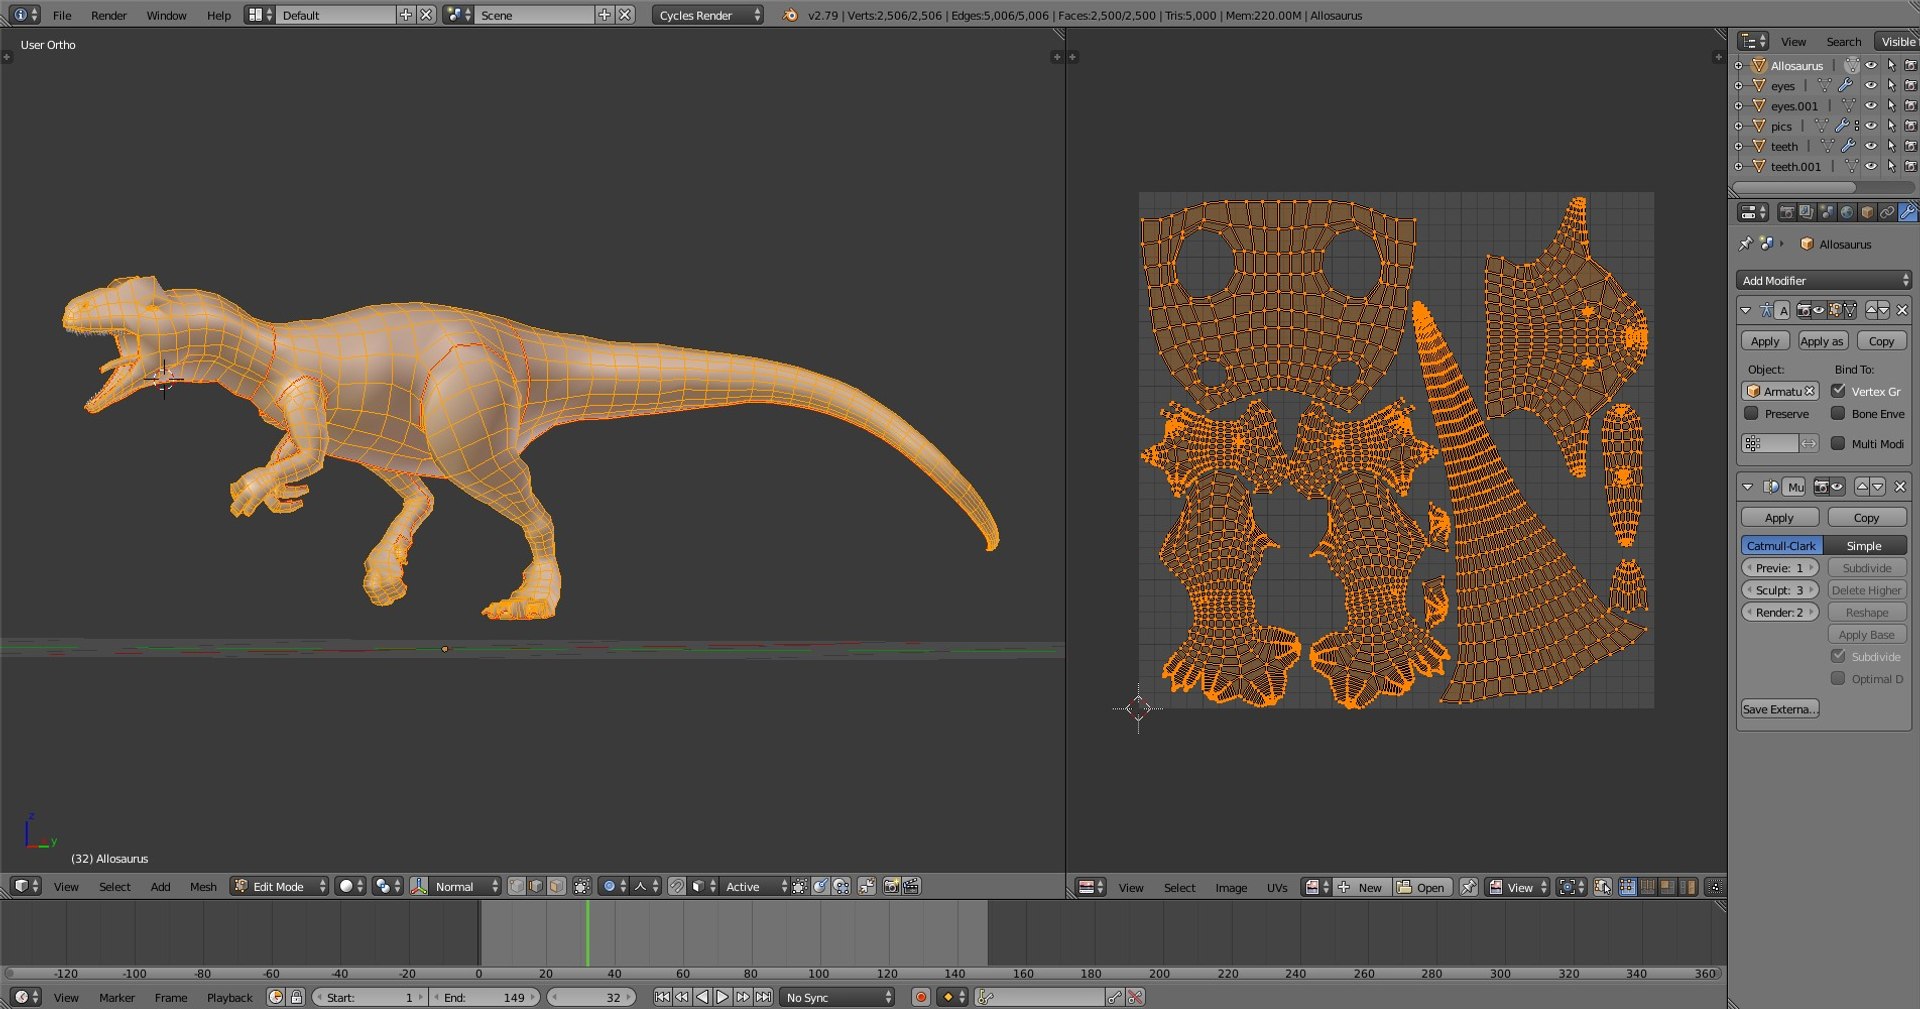Open the File menu
Viewport: 1920px width, 1009px height.
[x=62, y=15]
